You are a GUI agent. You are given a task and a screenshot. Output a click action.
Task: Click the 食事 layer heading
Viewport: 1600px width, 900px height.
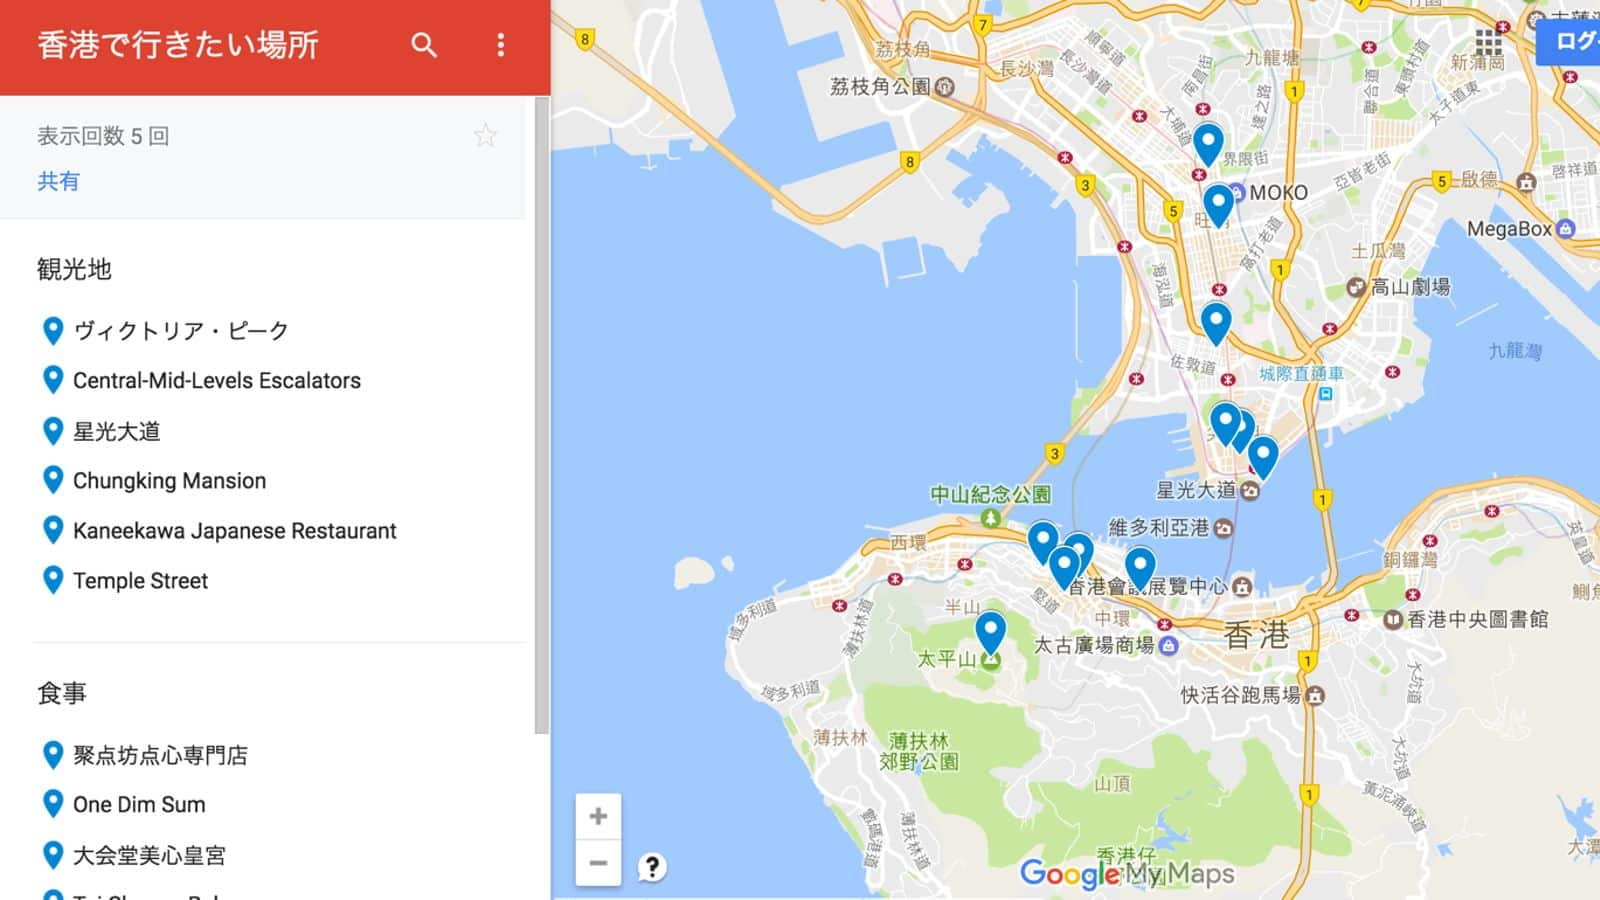[62, 693]
